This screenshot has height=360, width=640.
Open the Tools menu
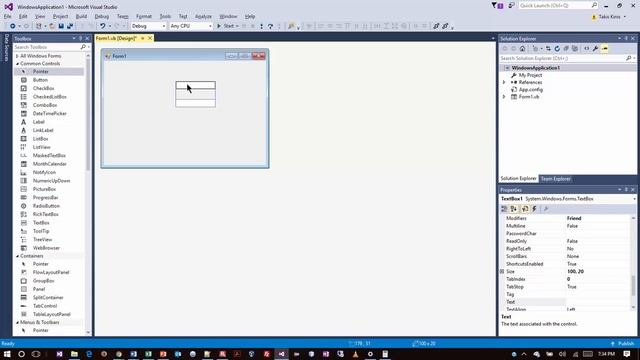(165, 16)
